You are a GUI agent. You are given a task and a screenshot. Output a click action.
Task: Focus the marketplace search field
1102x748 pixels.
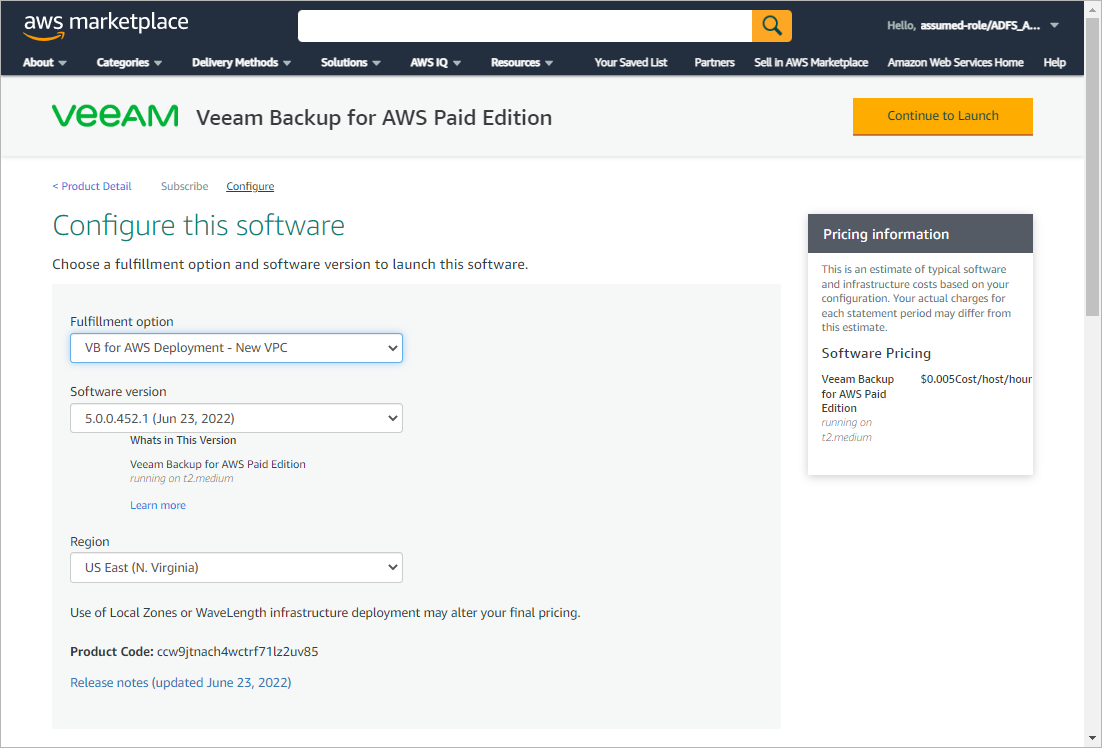525,26
